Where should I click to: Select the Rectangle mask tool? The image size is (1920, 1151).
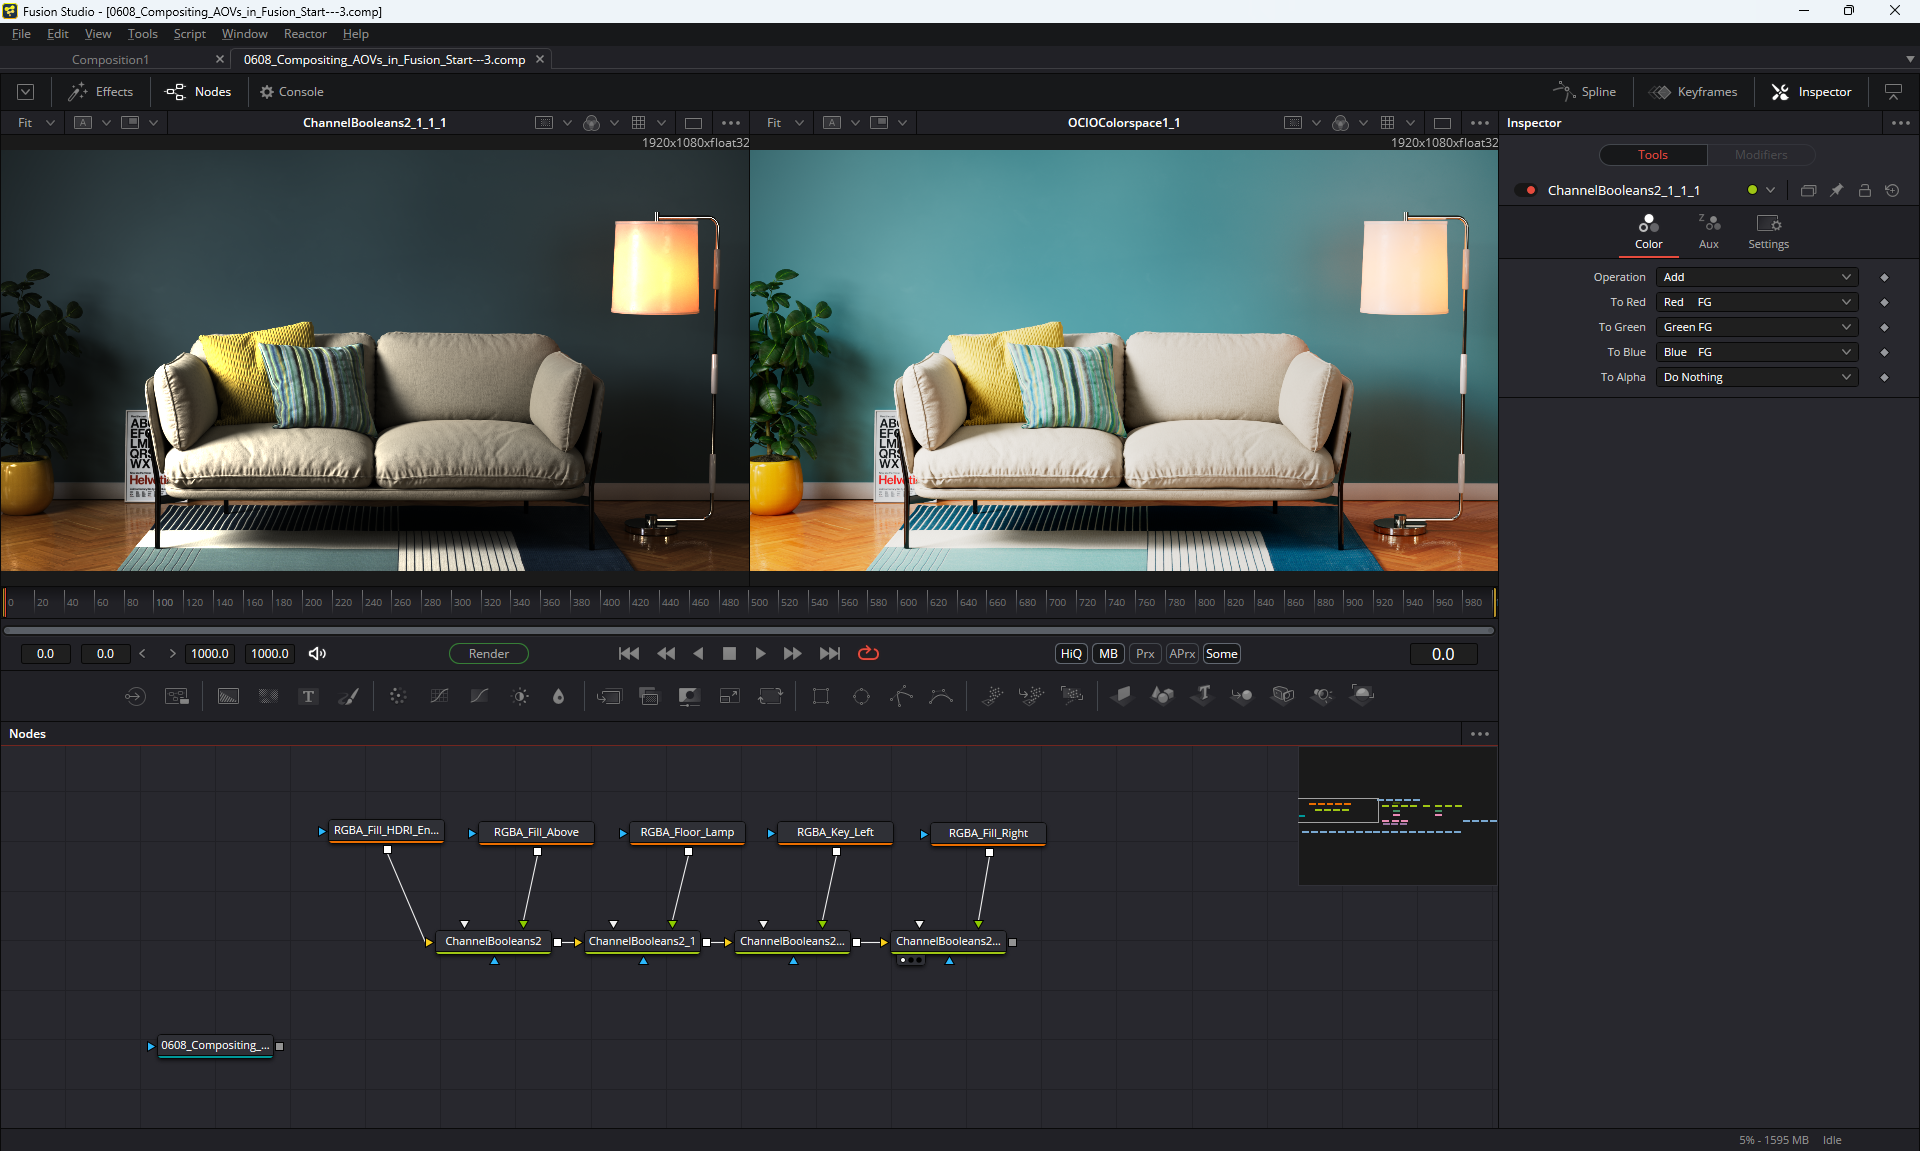pyautogui.click(x=820, y=696)
